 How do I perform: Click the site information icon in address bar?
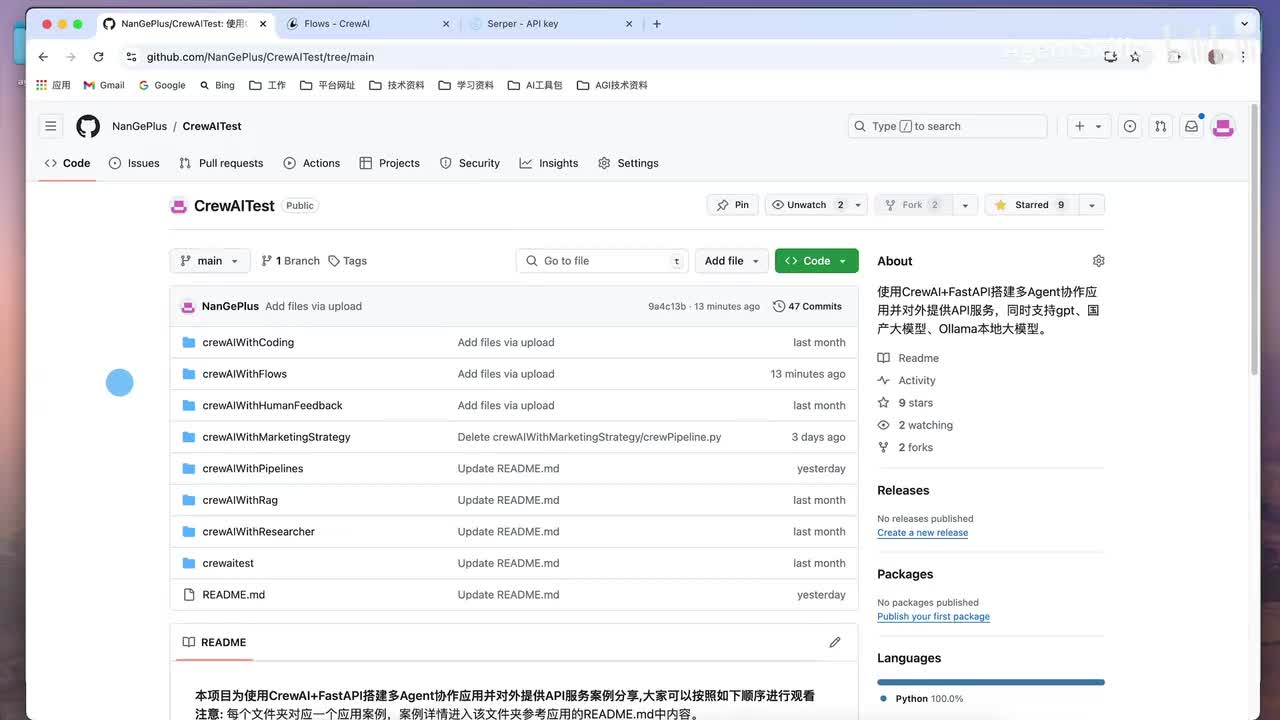131,57
